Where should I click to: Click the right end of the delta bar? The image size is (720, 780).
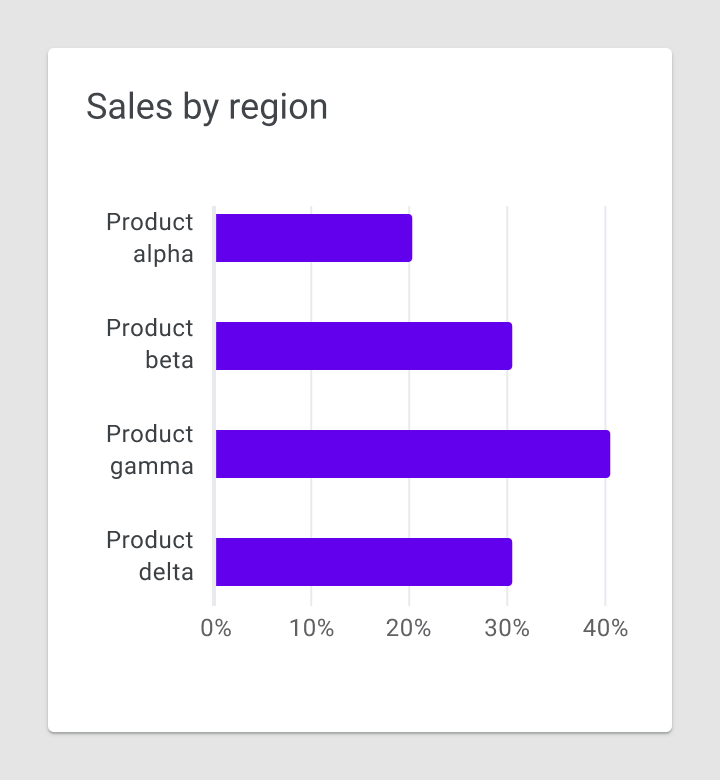(509, 562)
